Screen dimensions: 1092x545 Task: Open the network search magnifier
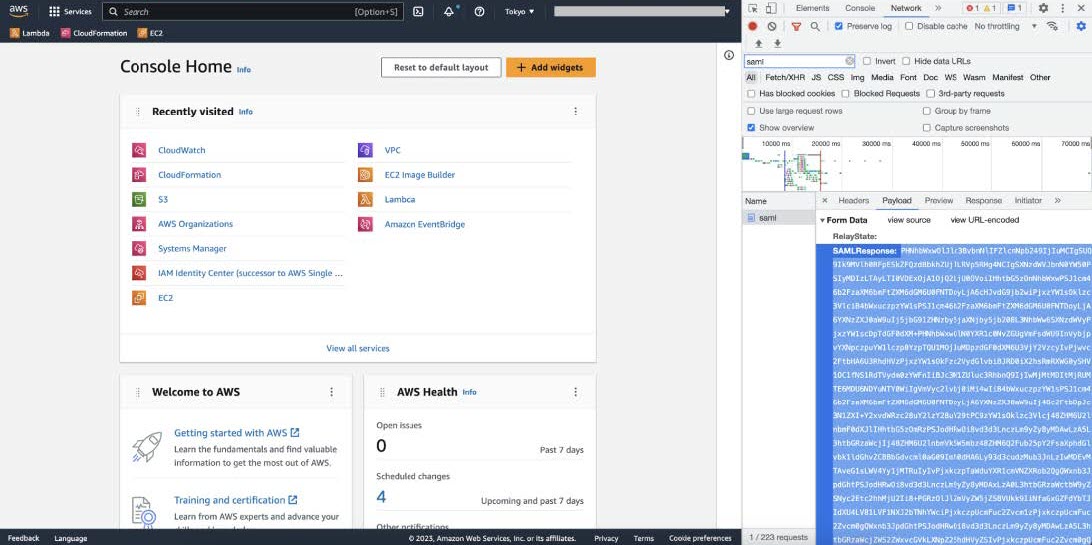click(815, 26)
